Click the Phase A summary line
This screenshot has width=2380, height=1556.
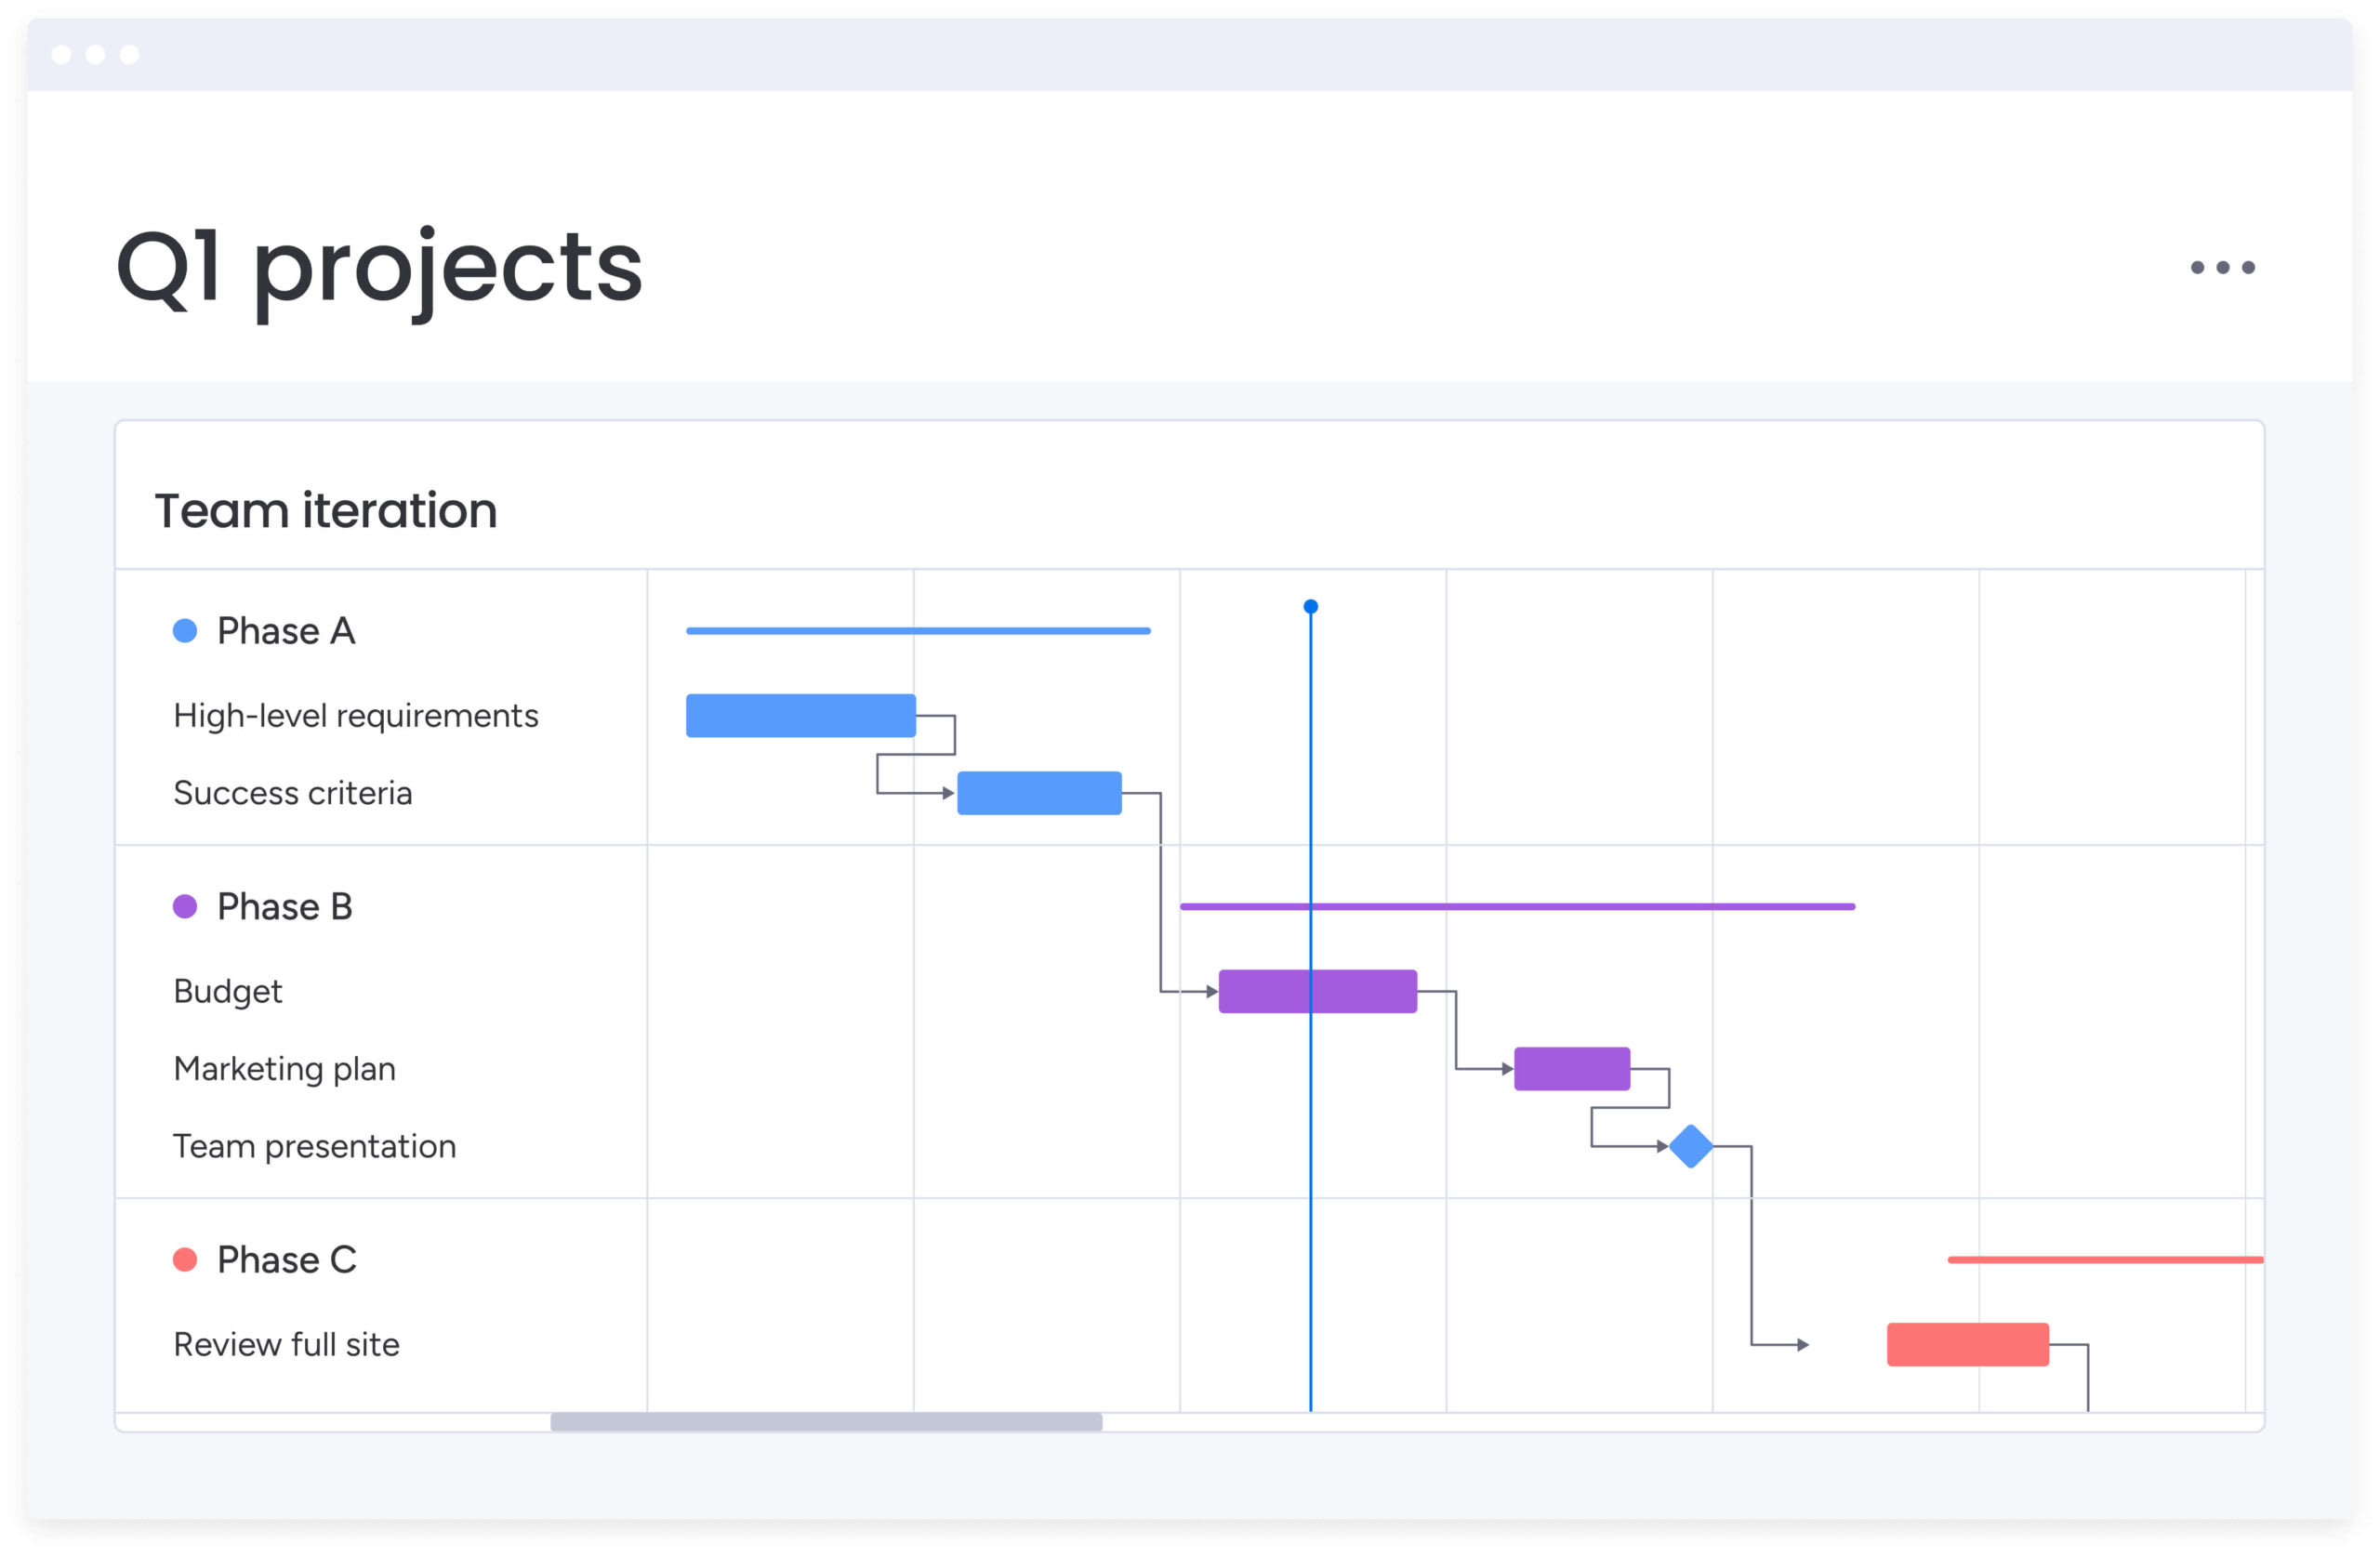pyautogui.click(x=918, y=631)
